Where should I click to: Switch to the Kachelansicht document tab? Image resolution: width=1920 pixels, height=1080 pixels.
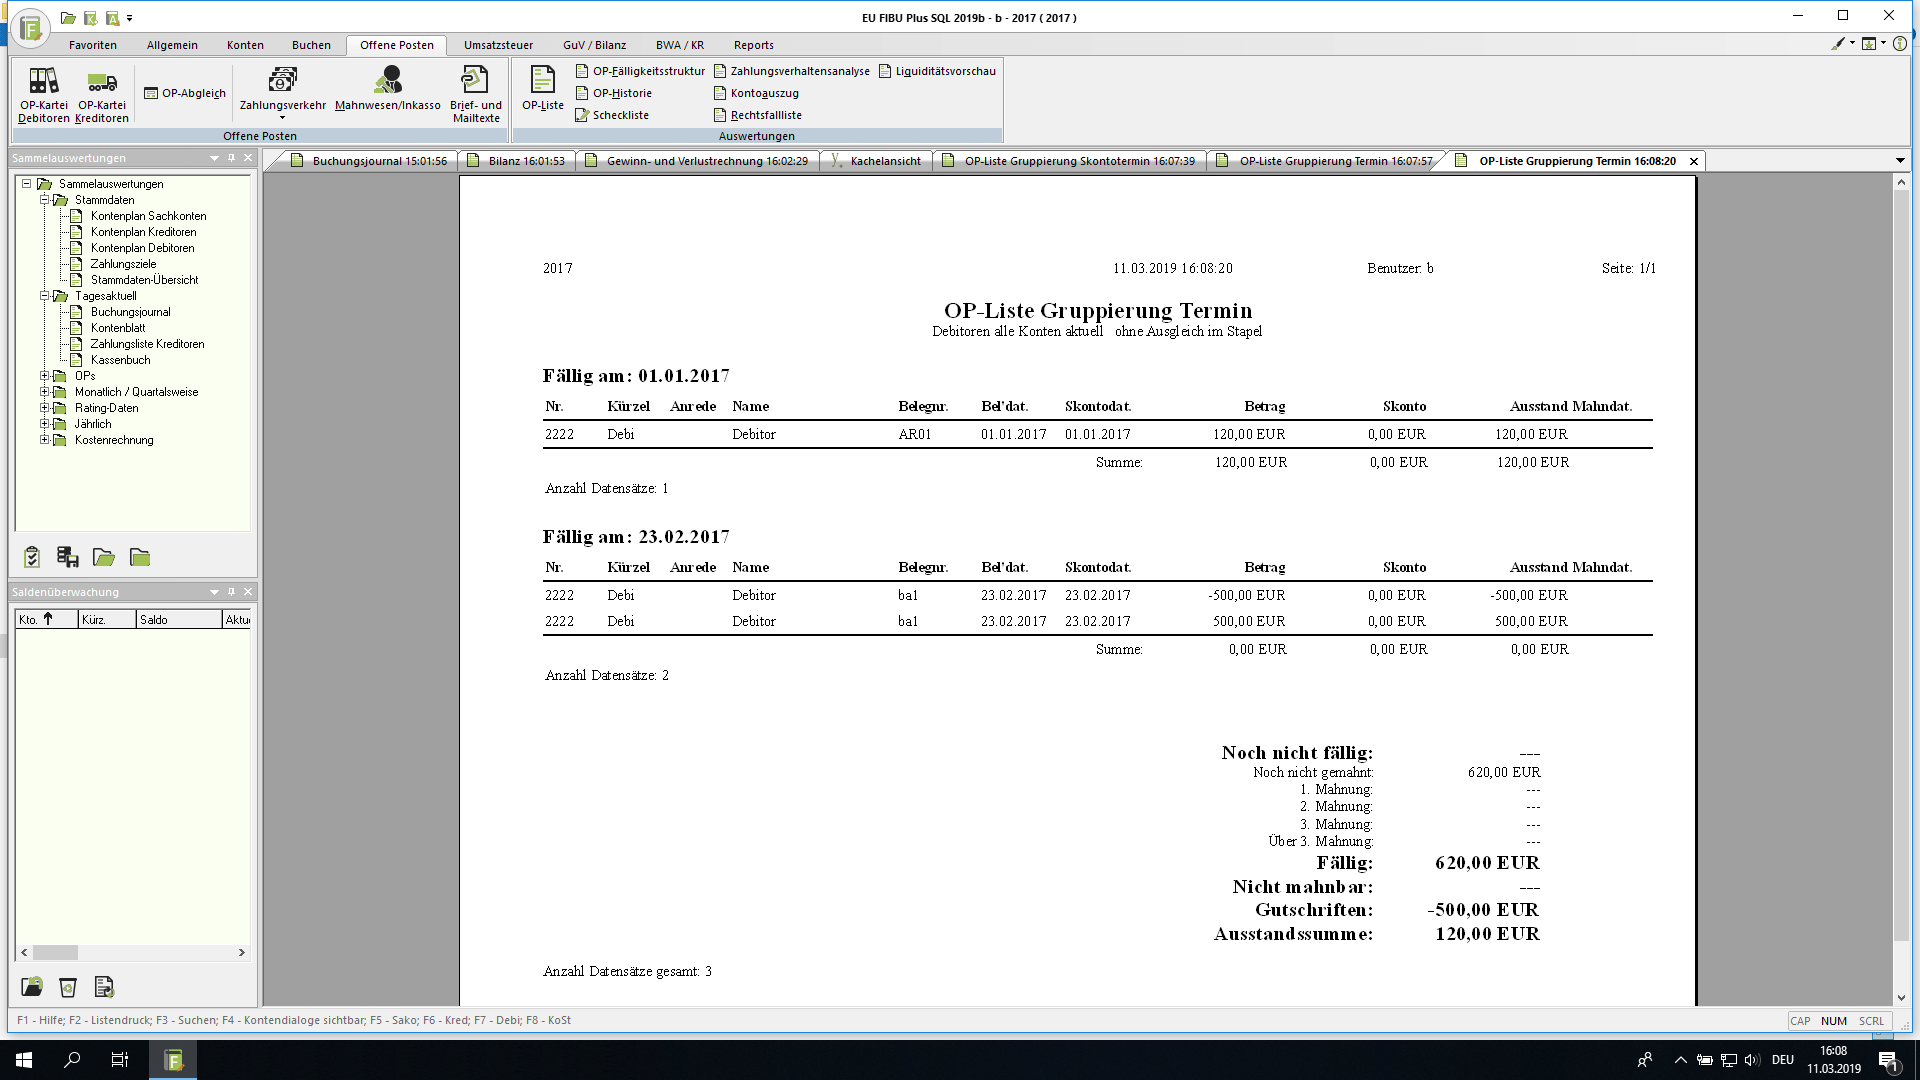click(x=876, y=161)
